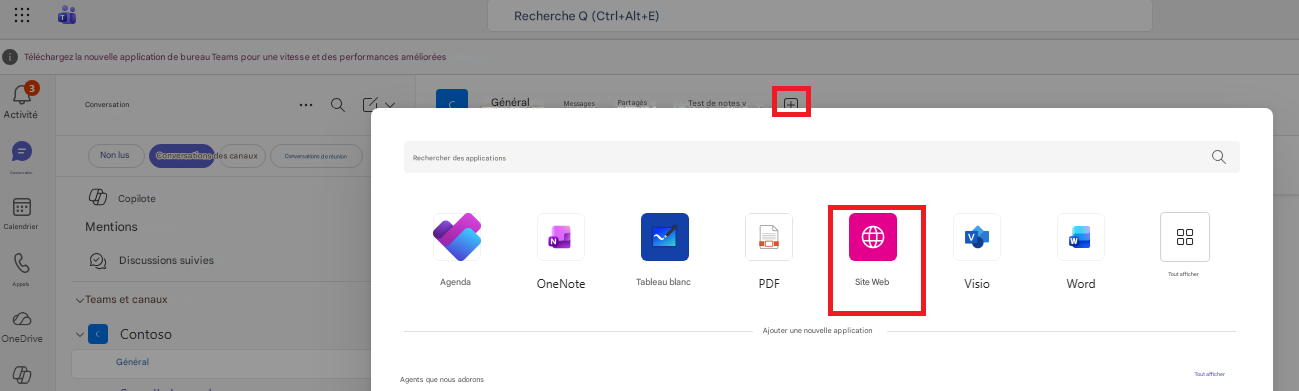This screenshot has height=391, width=1299.
Task: Click the info icon in download banner
Action: (10, 57)
